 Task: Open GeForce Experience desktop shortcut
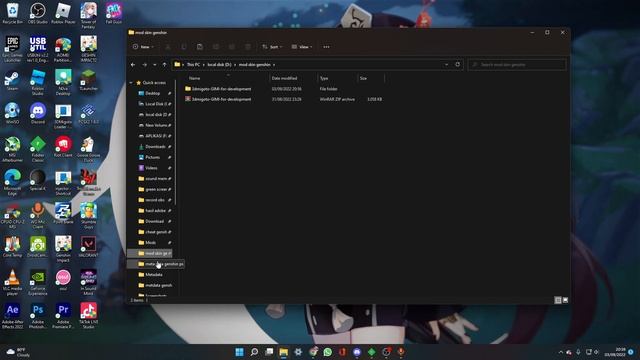coord(38,282)
